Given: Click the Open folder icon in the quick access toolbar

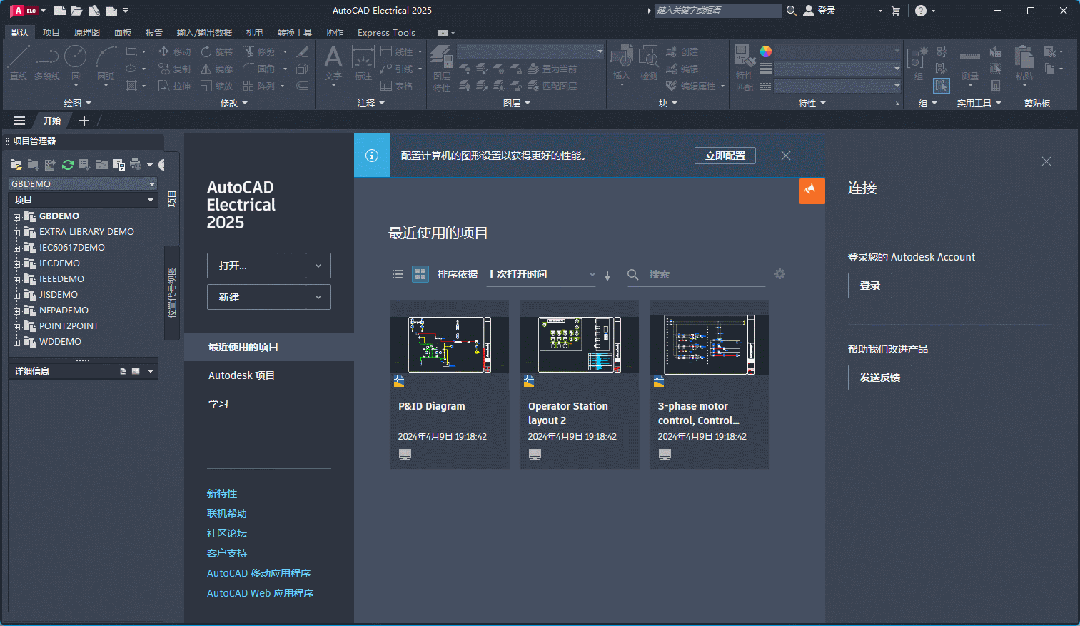Looking at the screenshot, I should click(x=76, y=10).
